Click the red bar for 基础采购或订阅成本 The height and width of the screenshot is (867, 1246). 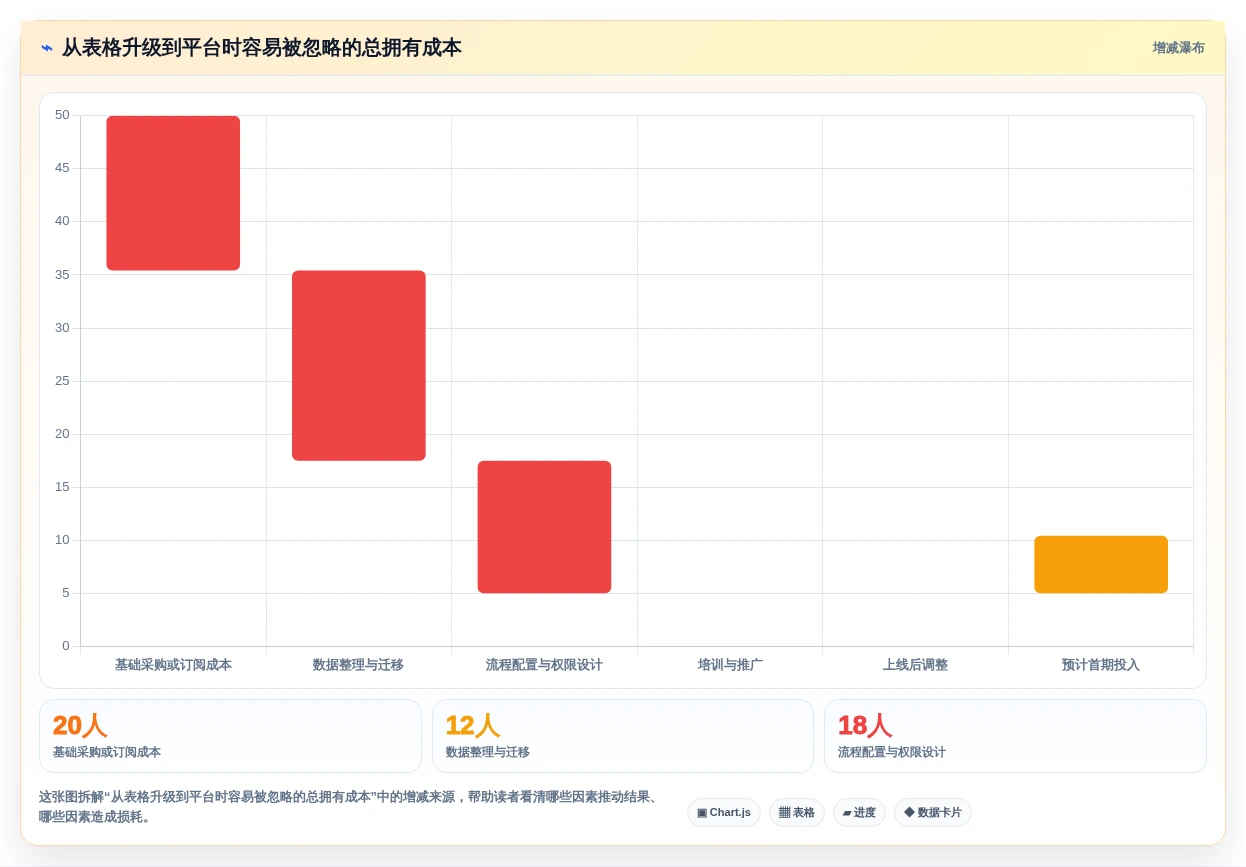pyautogui.click(x=173, y=193)
